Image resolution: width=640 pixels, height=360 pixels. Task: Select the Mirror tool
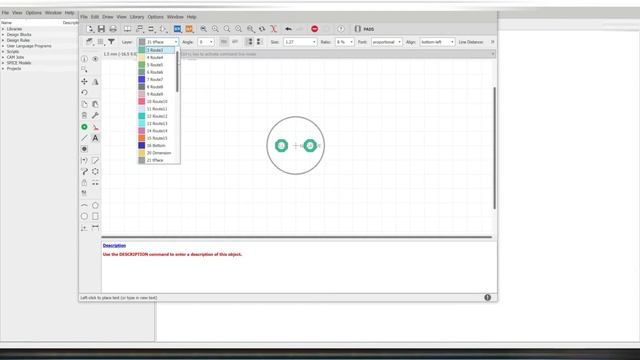pos(95,82)
